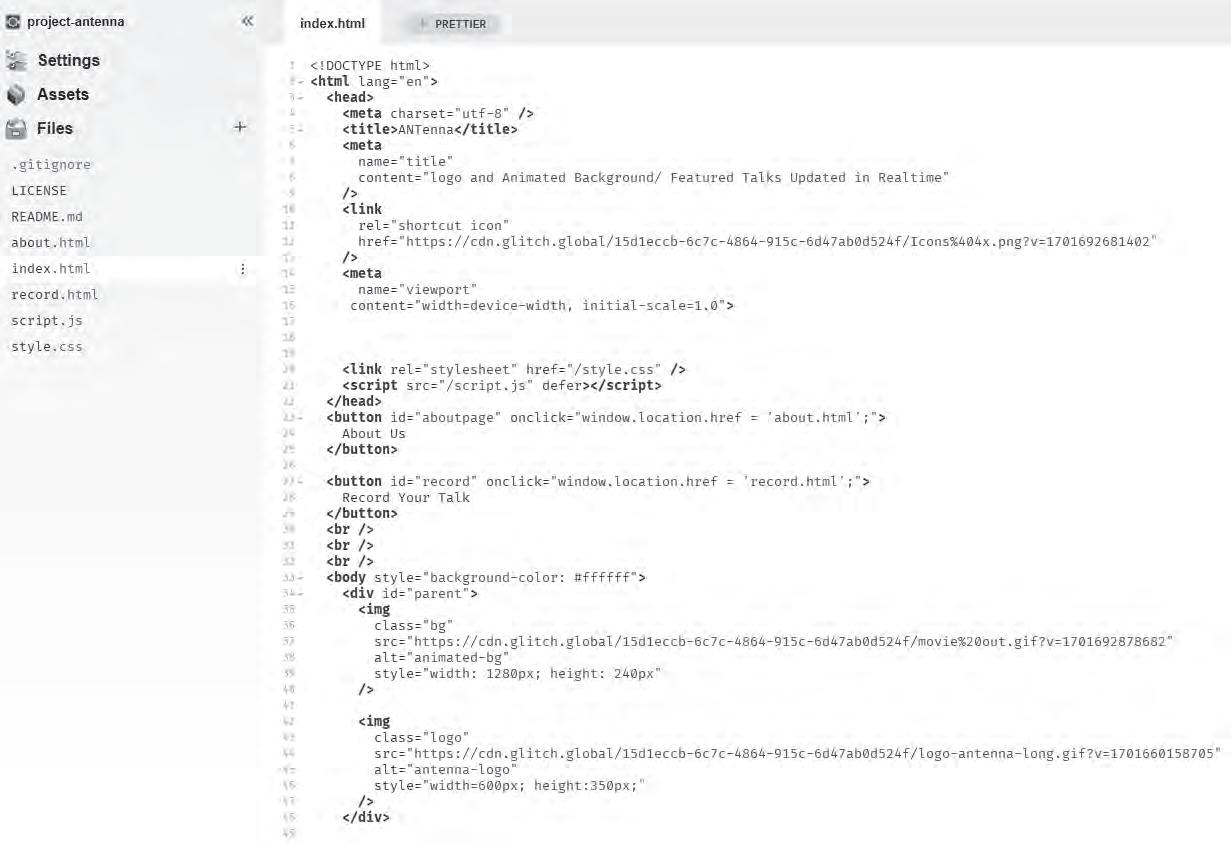Open script.js in the file list
The image size is (1231, 843).
[x=47, y=321]
